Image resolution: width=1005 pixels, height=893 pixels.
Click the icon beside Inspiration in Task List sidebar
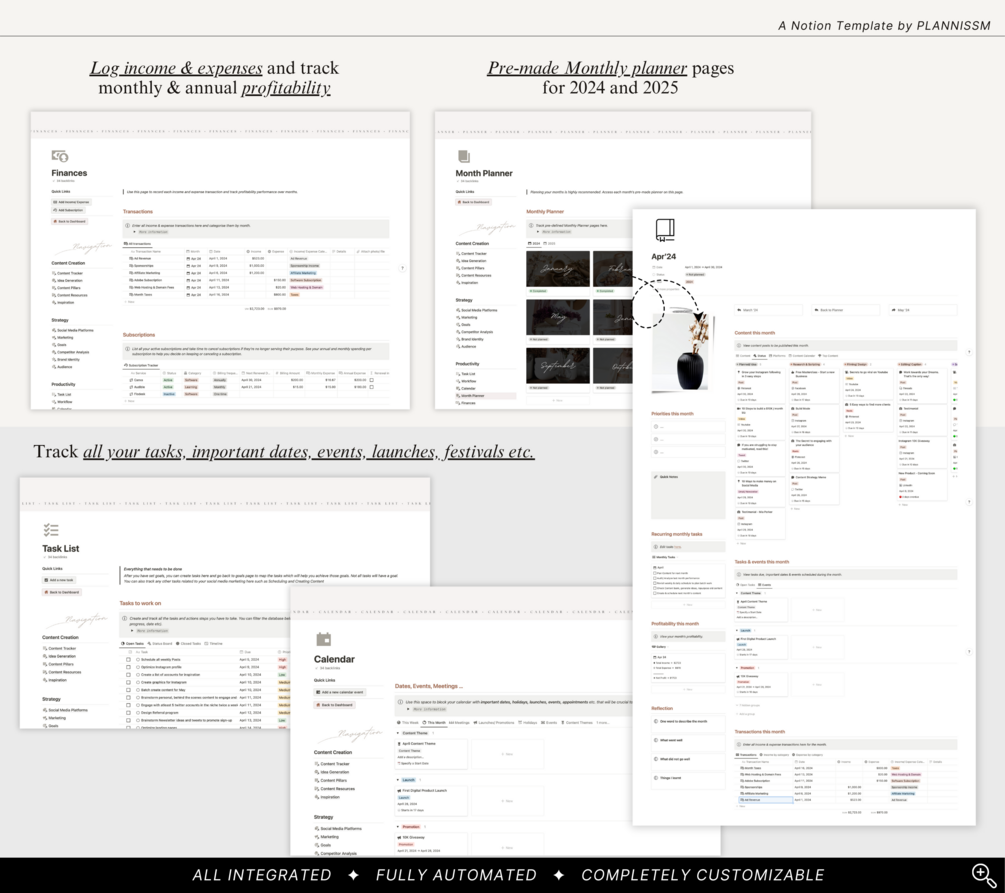(45, 680)
